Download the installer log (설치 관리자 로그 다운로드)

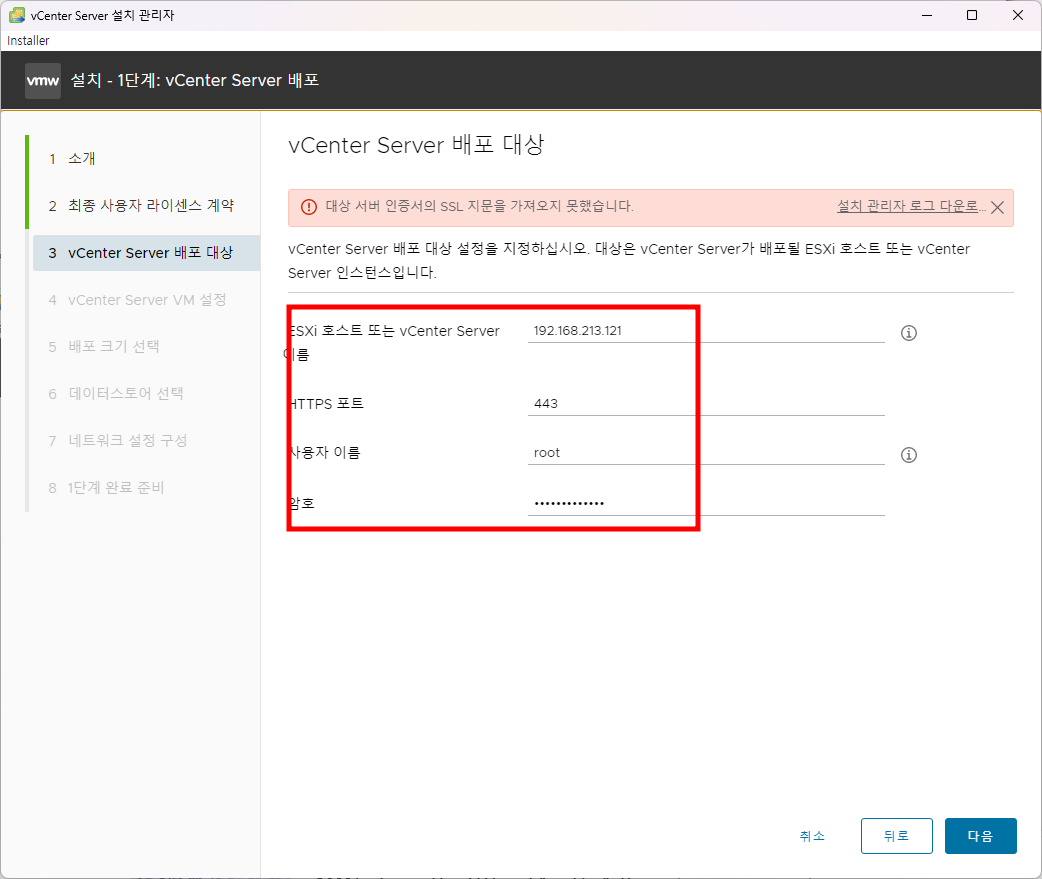point(910,206)
